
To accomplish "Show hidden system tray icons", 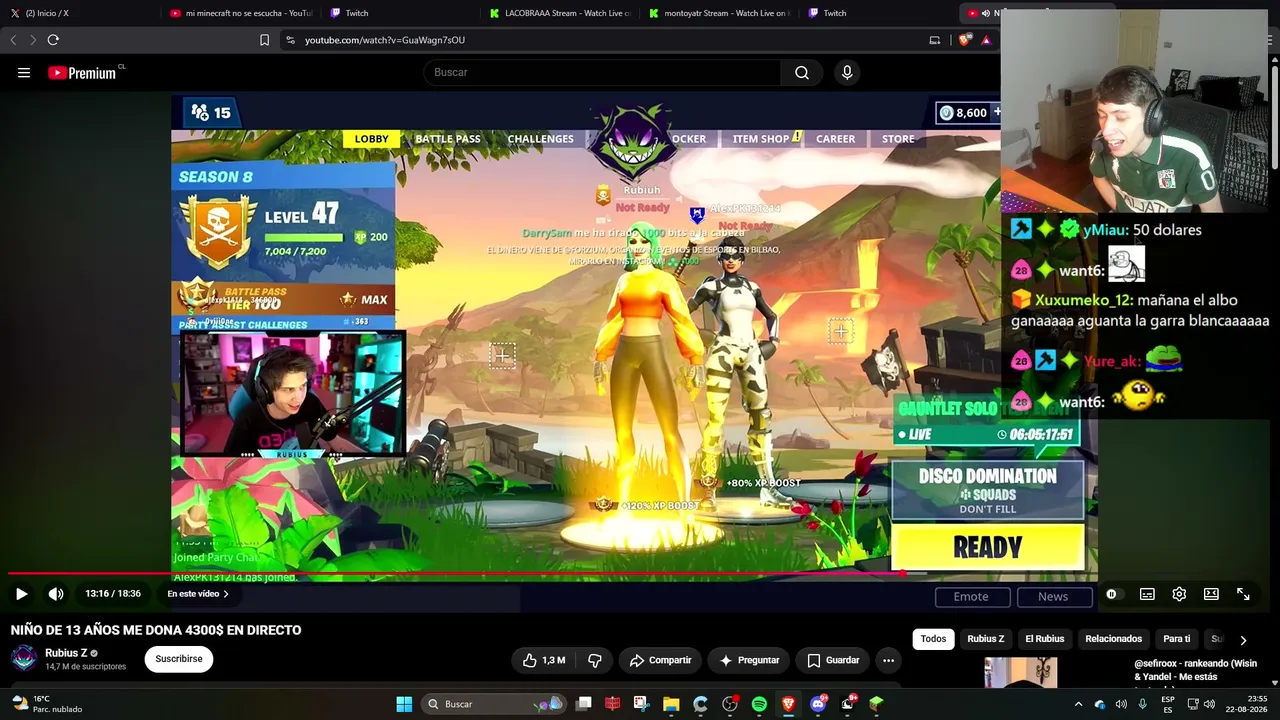I will coord(1078,704).
